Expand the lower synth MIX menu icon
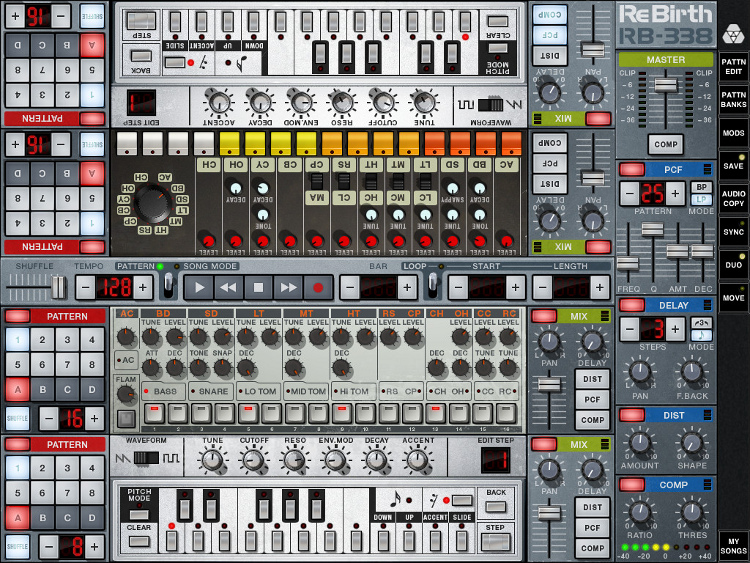The image size is (750, 563). pos(605,444)
